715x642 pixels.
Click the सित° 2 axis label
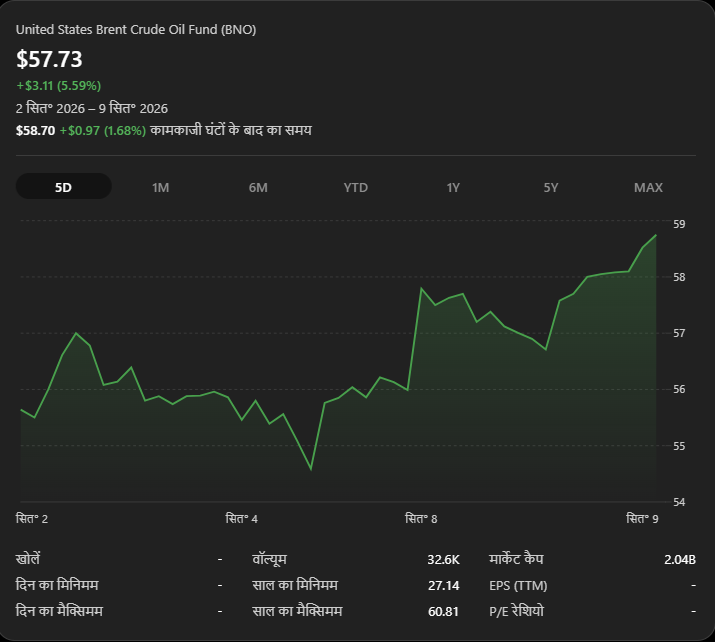click(31, 519)
